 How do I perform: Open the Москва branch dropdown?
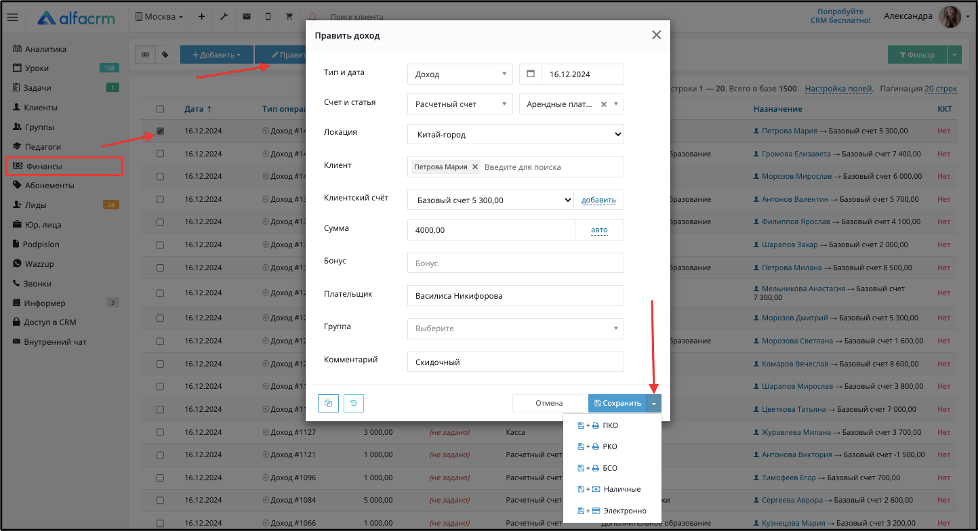(159, 17)
